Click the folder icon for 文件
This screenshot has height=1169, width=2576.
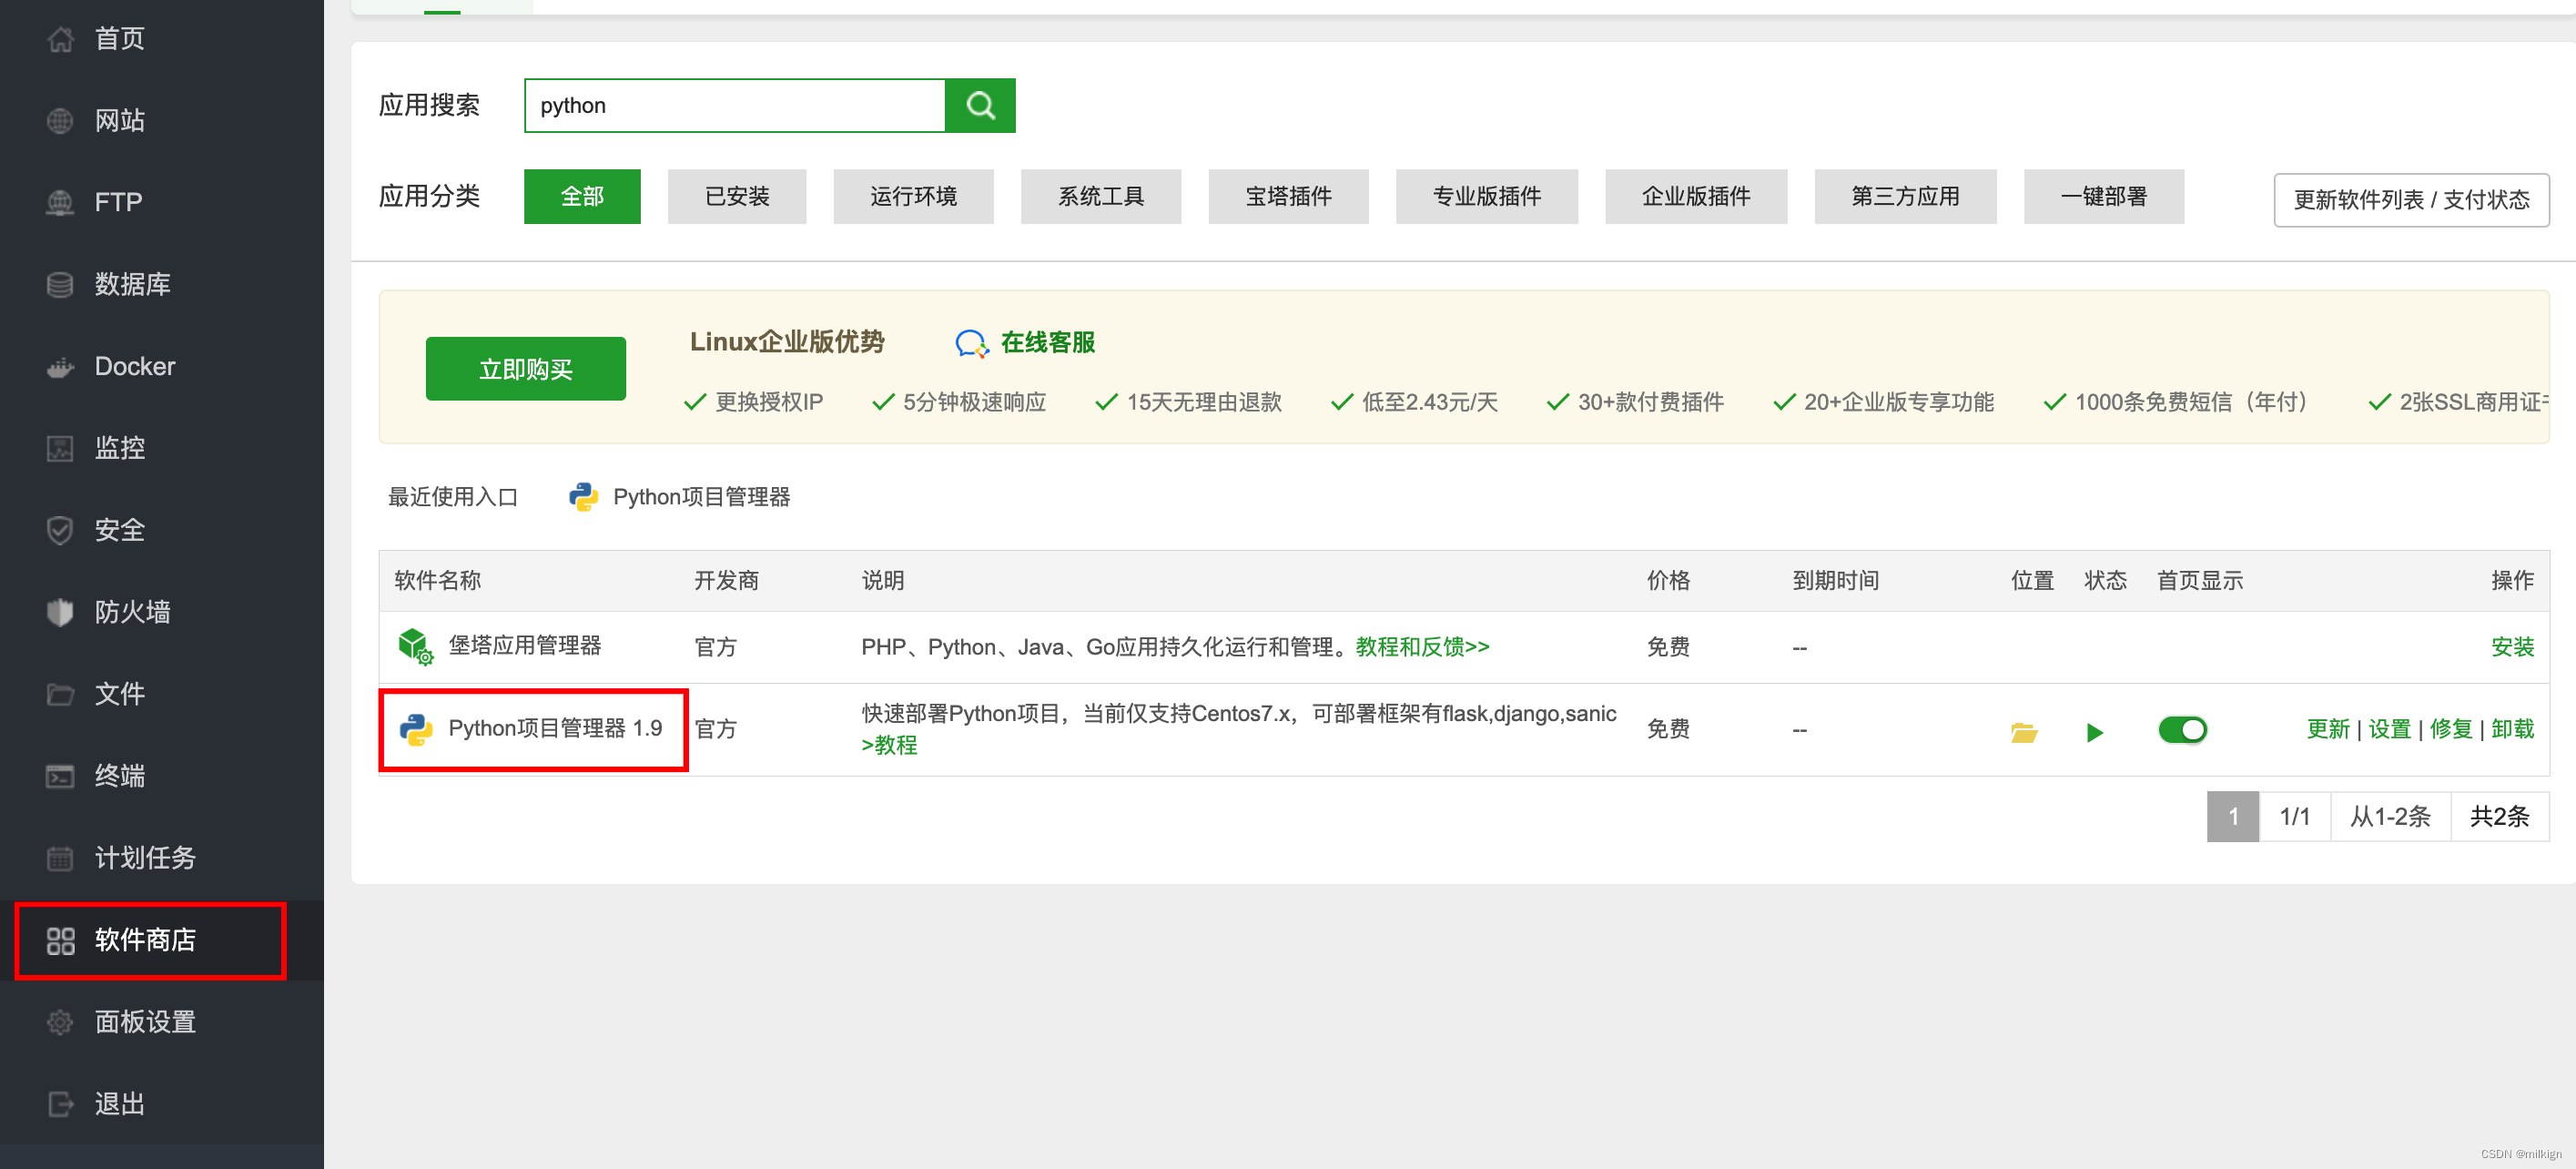pyautogui.click(x=60, y=695)
